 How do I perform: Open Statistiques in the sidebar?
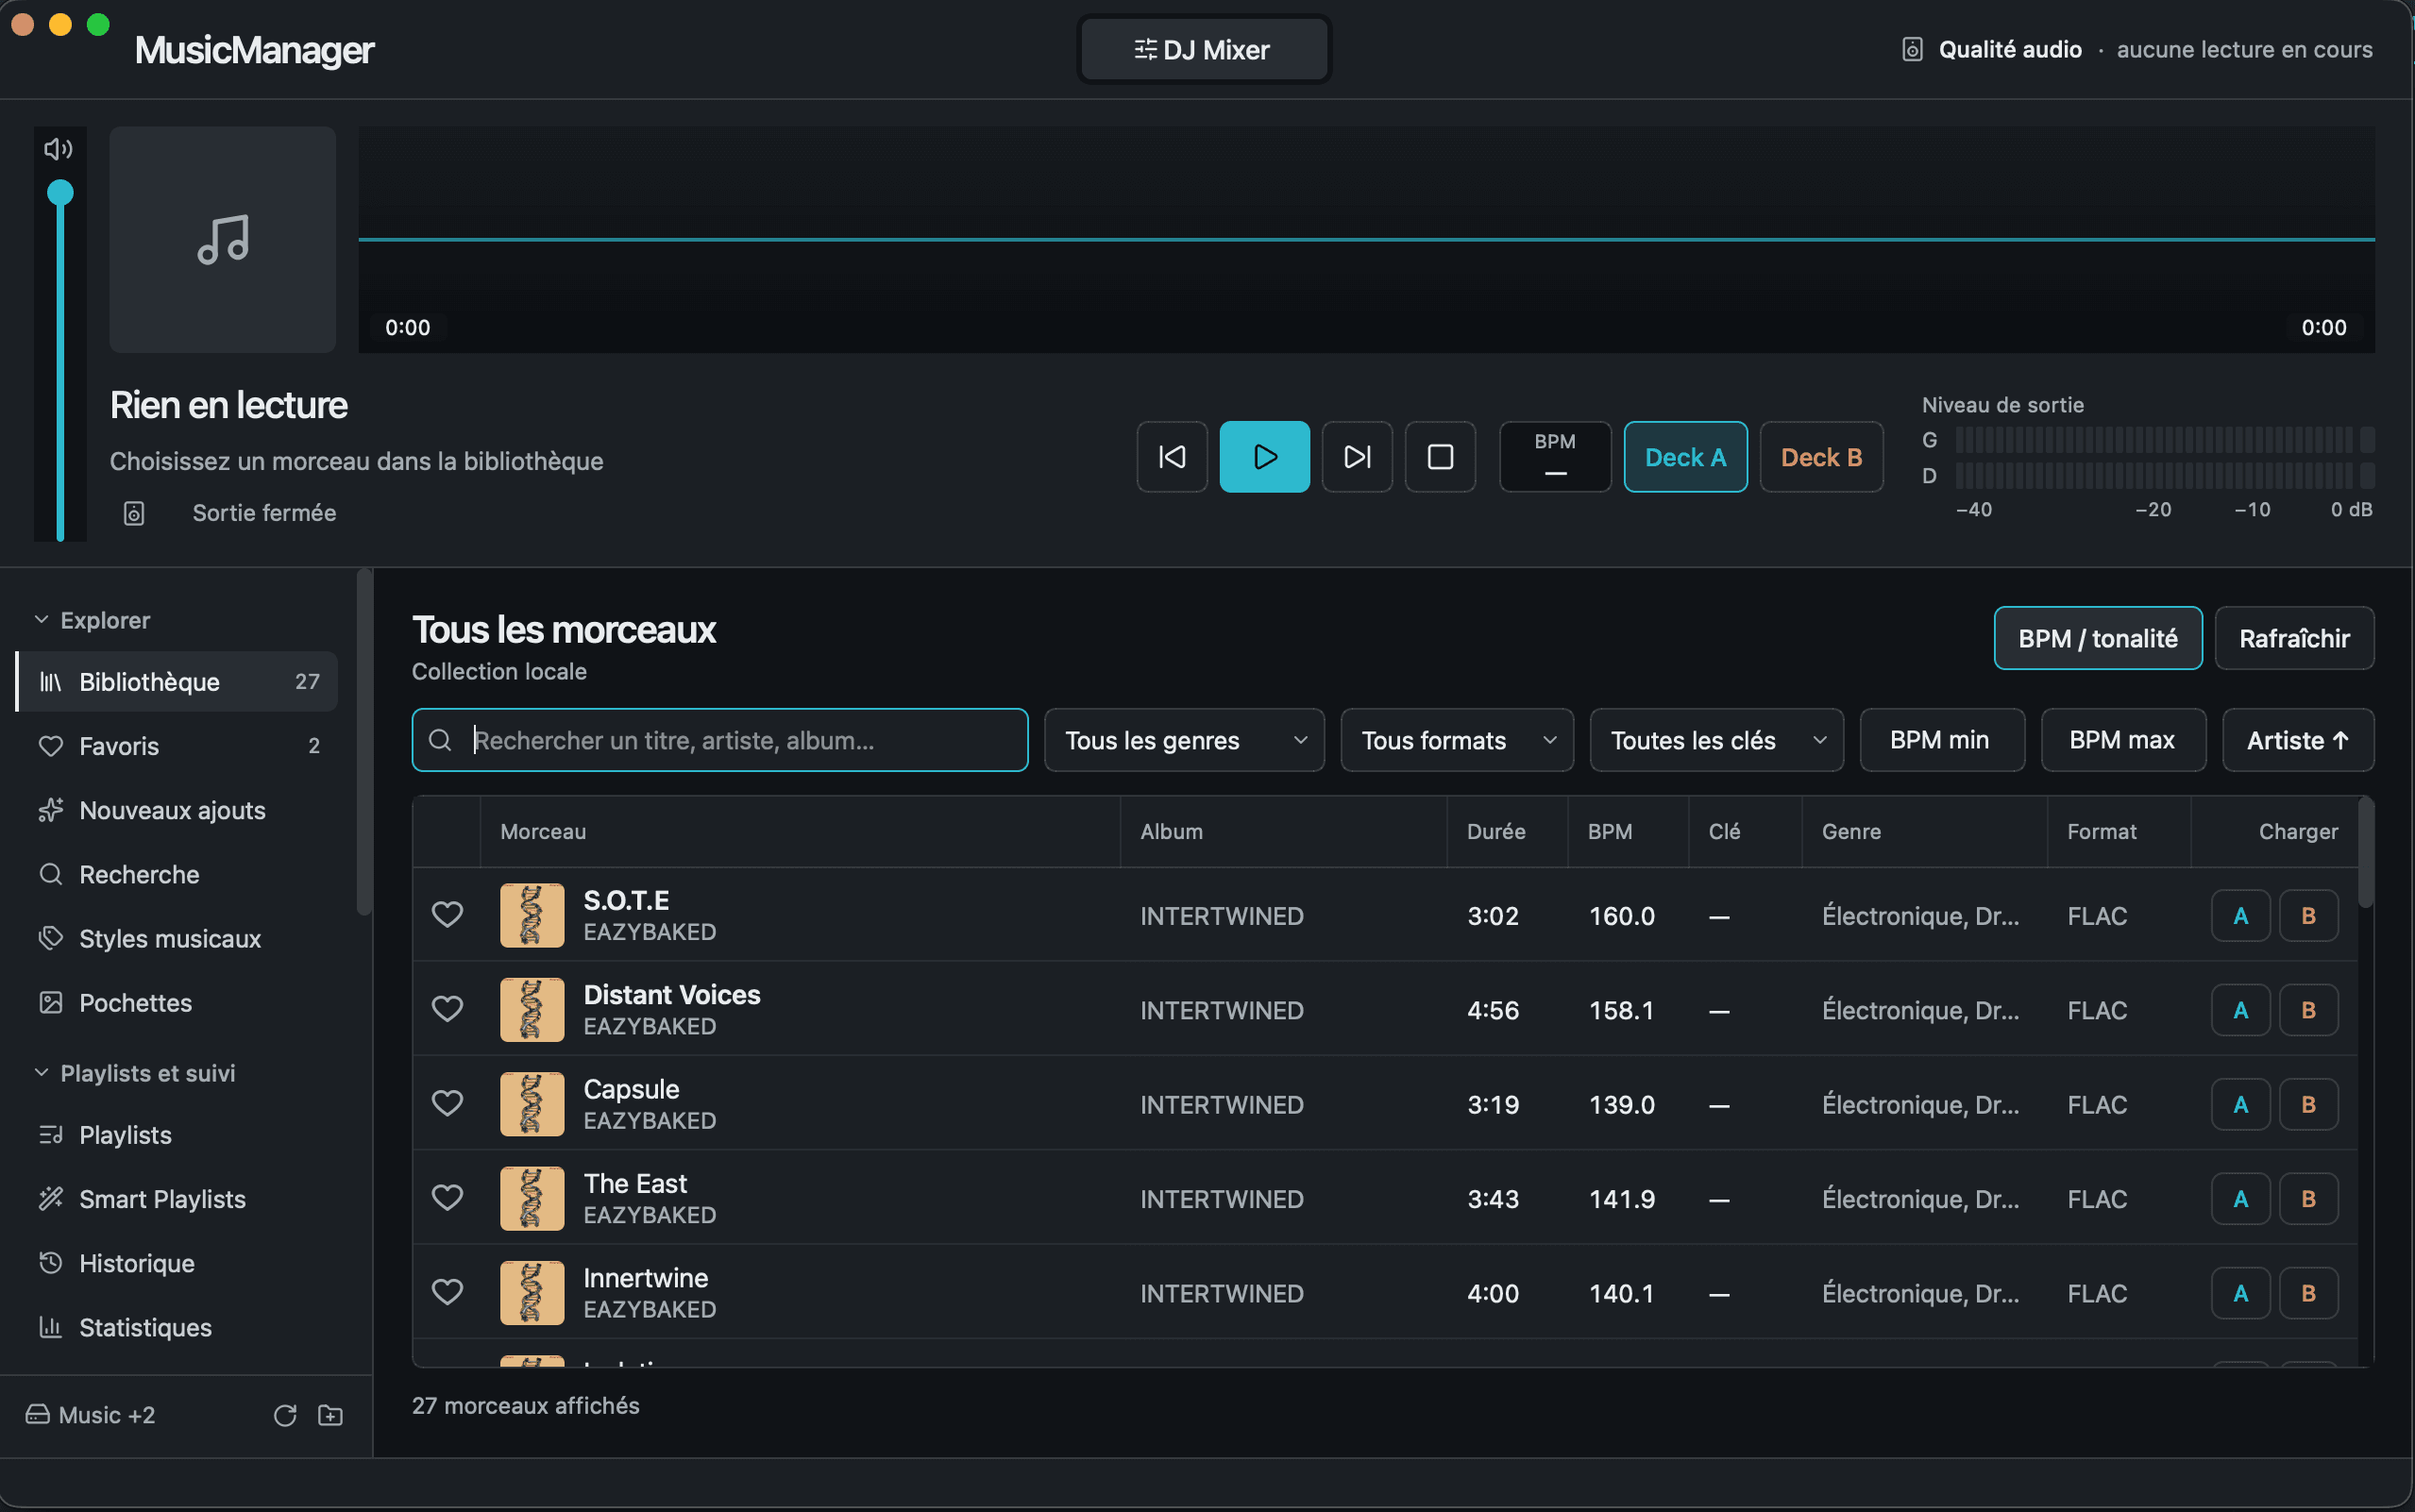pyautogui.click(x=177, y=1327)
